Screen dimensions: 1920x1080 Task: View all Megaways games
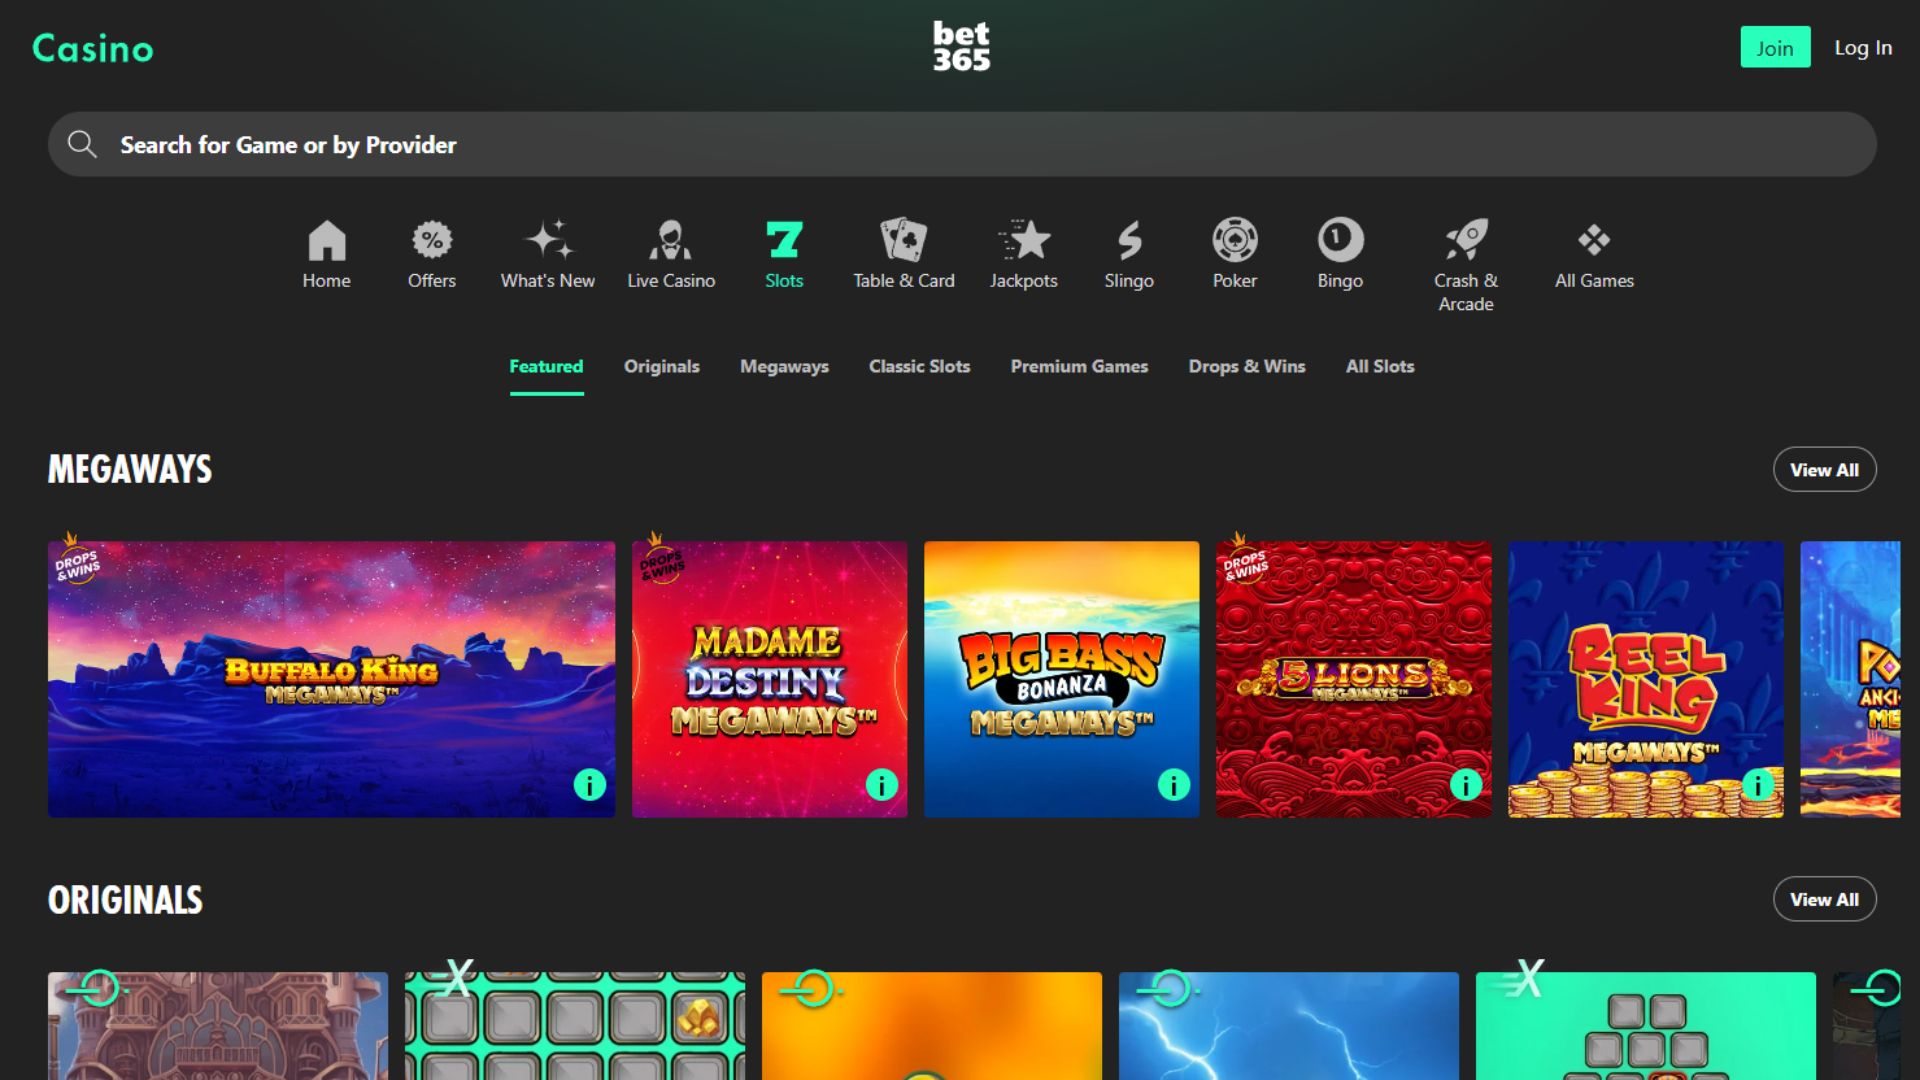[x=1824, y=469]
